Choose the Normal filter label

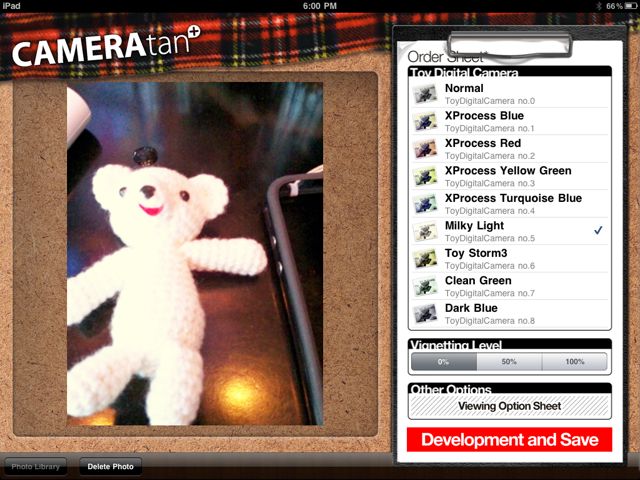[x=464, y=88]
